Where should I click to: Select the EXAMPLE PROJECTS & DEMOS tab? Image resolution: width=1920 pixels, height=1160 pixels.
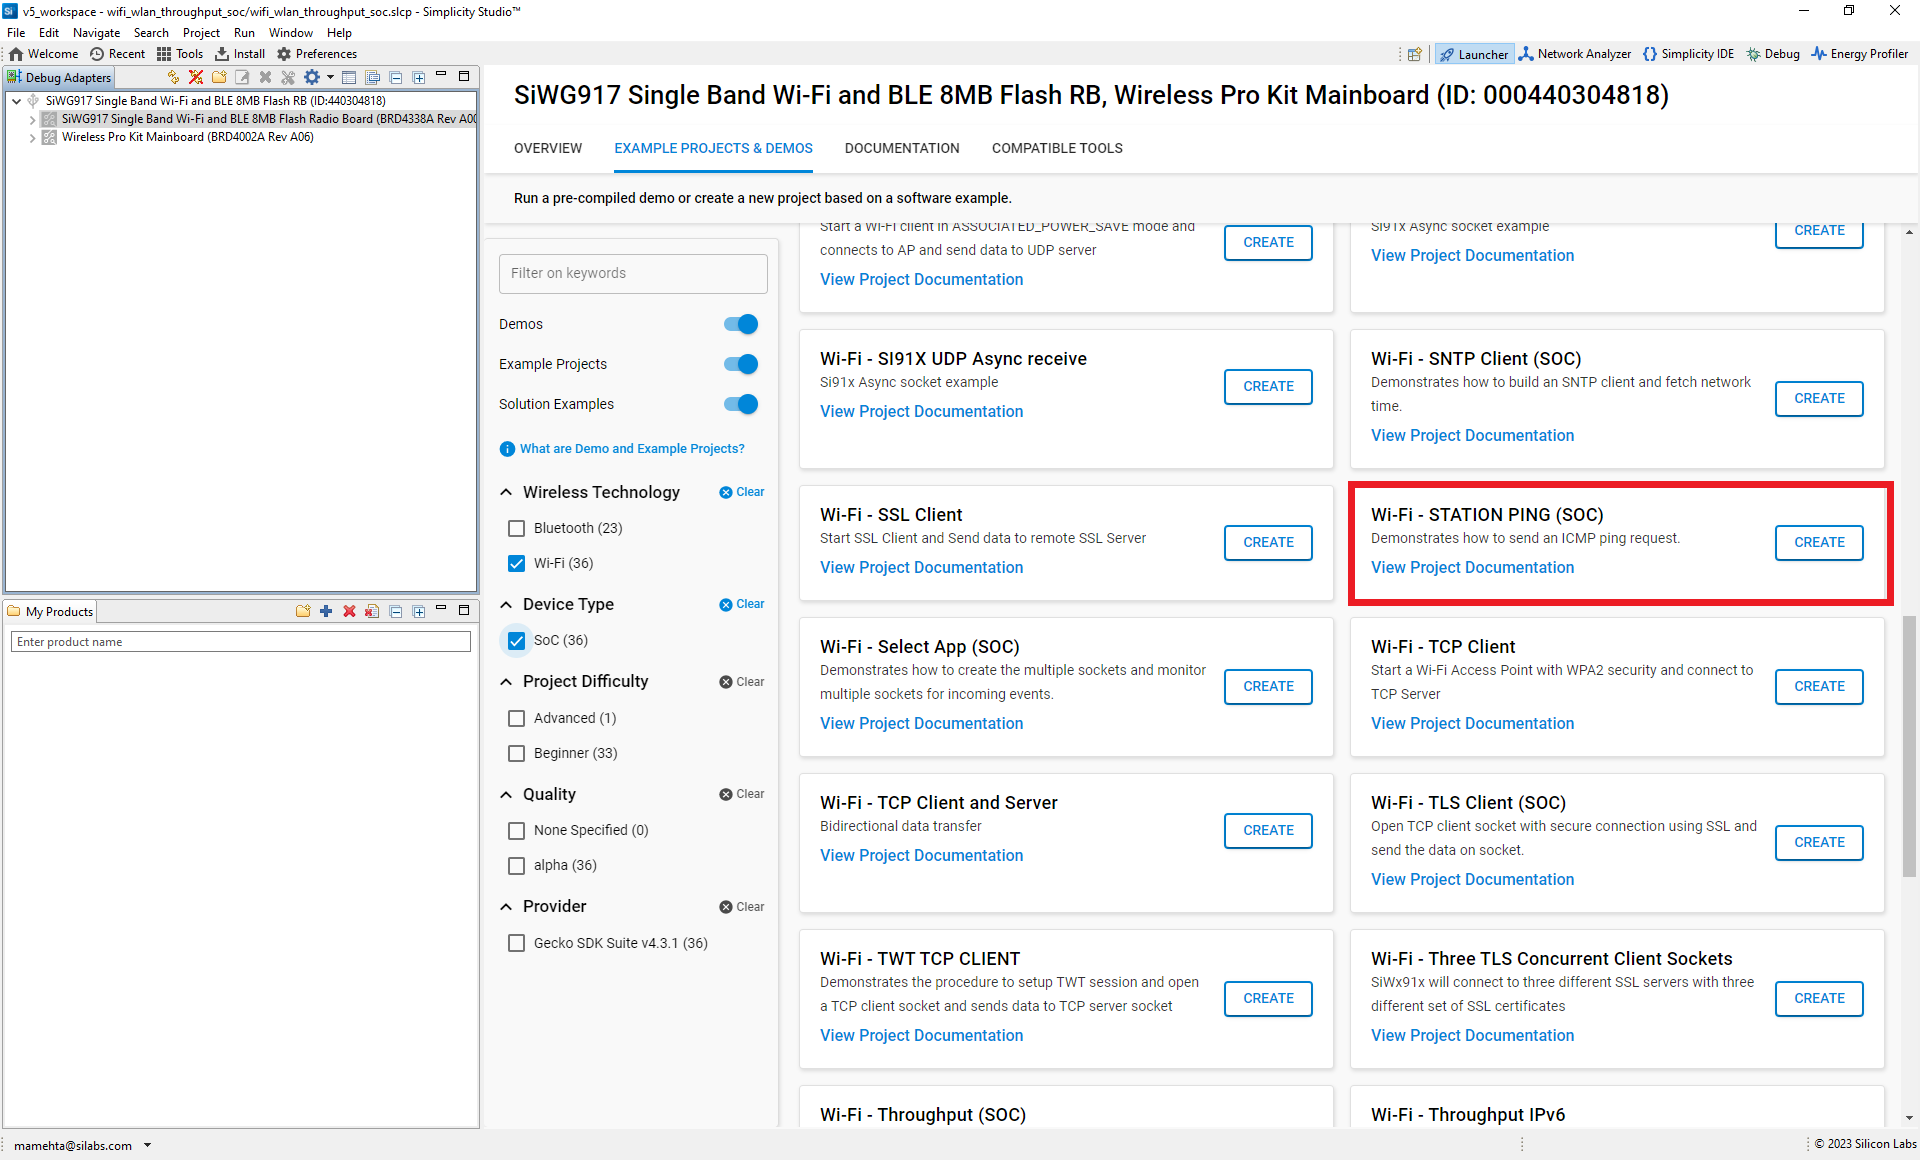point(713,149)
